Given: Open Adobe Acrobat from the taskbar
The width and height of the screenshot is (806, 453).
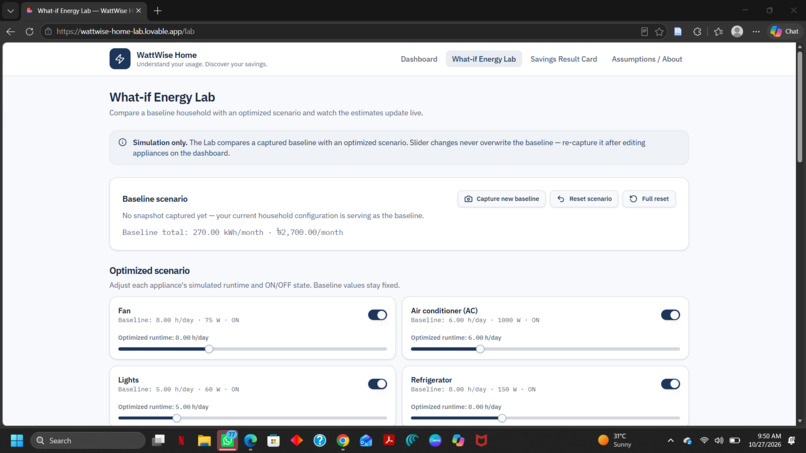Looking at the screenshot, I should [x=389, y=441].
